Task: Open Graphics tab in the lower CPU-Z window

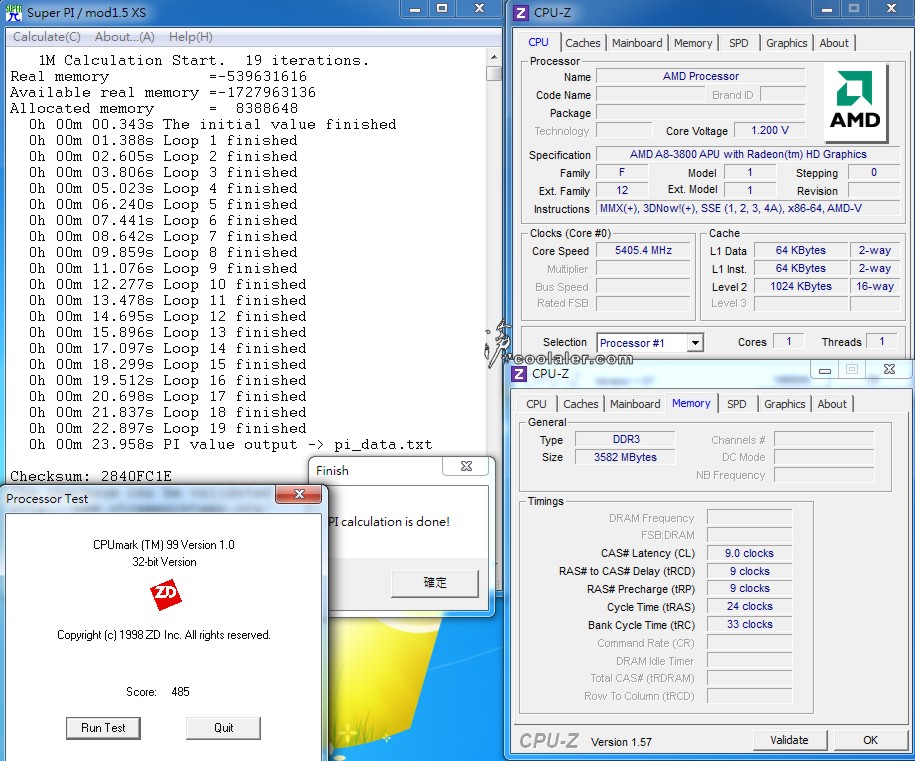Action: point(784,404)
